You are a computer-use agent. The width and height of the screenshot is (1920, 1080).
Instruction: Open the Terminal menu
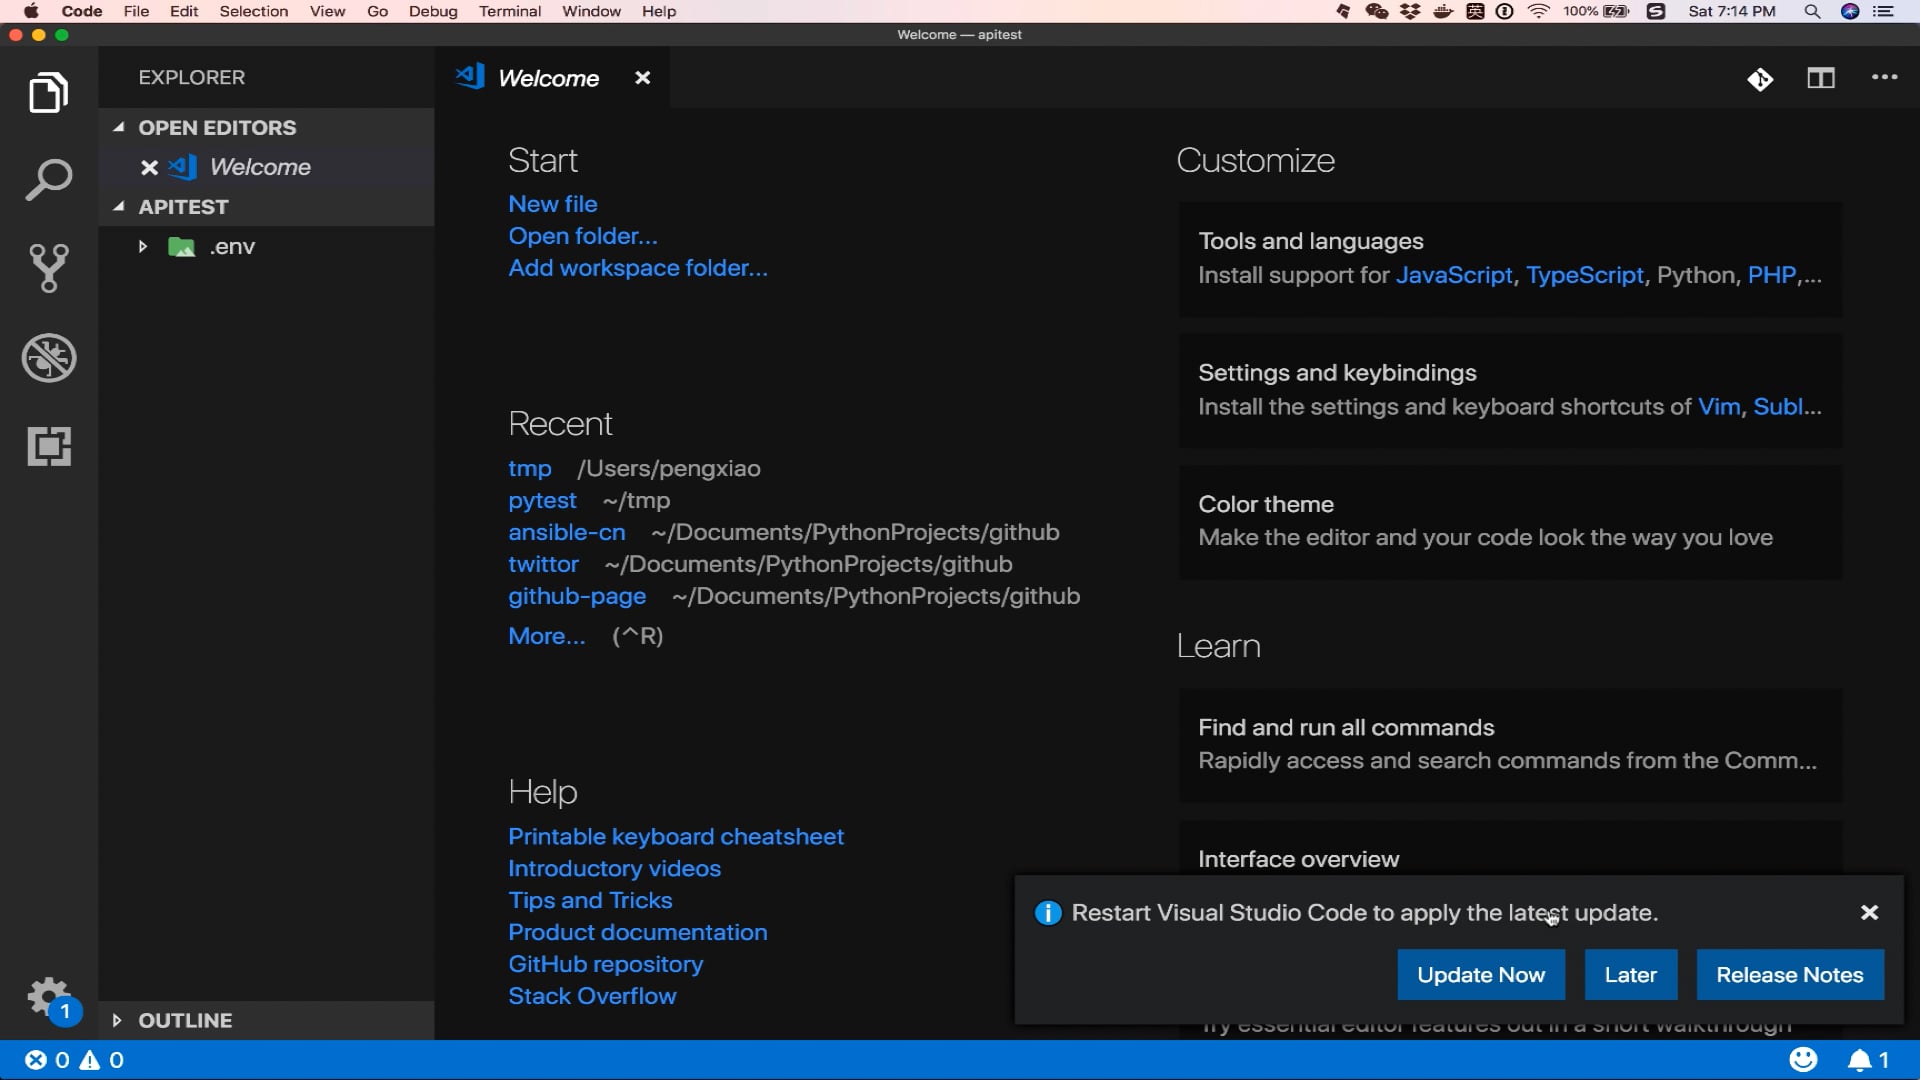pos(509,11)
